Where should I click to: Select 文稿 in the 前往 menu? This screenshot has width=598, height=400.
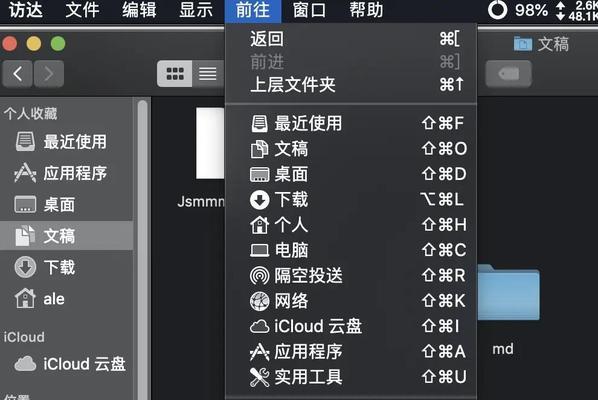coord(351,148)
